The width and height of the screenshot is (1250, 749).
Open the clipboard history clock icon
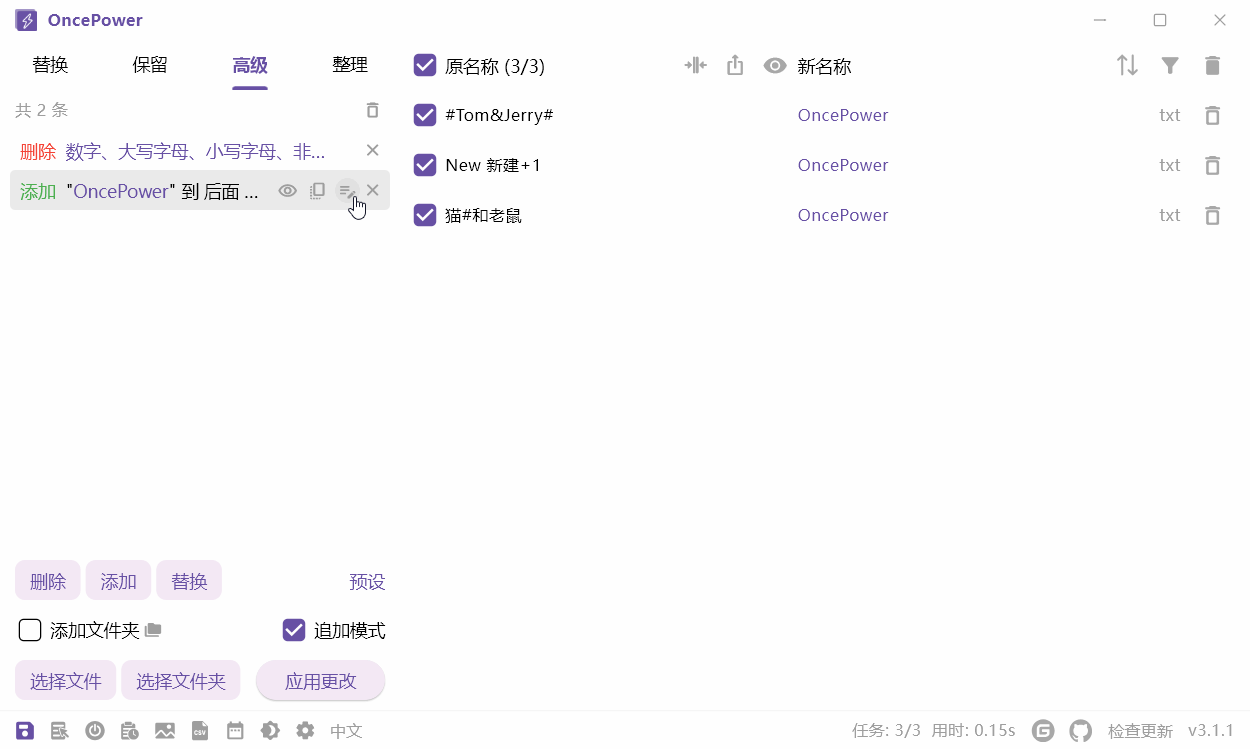point(130,731)
